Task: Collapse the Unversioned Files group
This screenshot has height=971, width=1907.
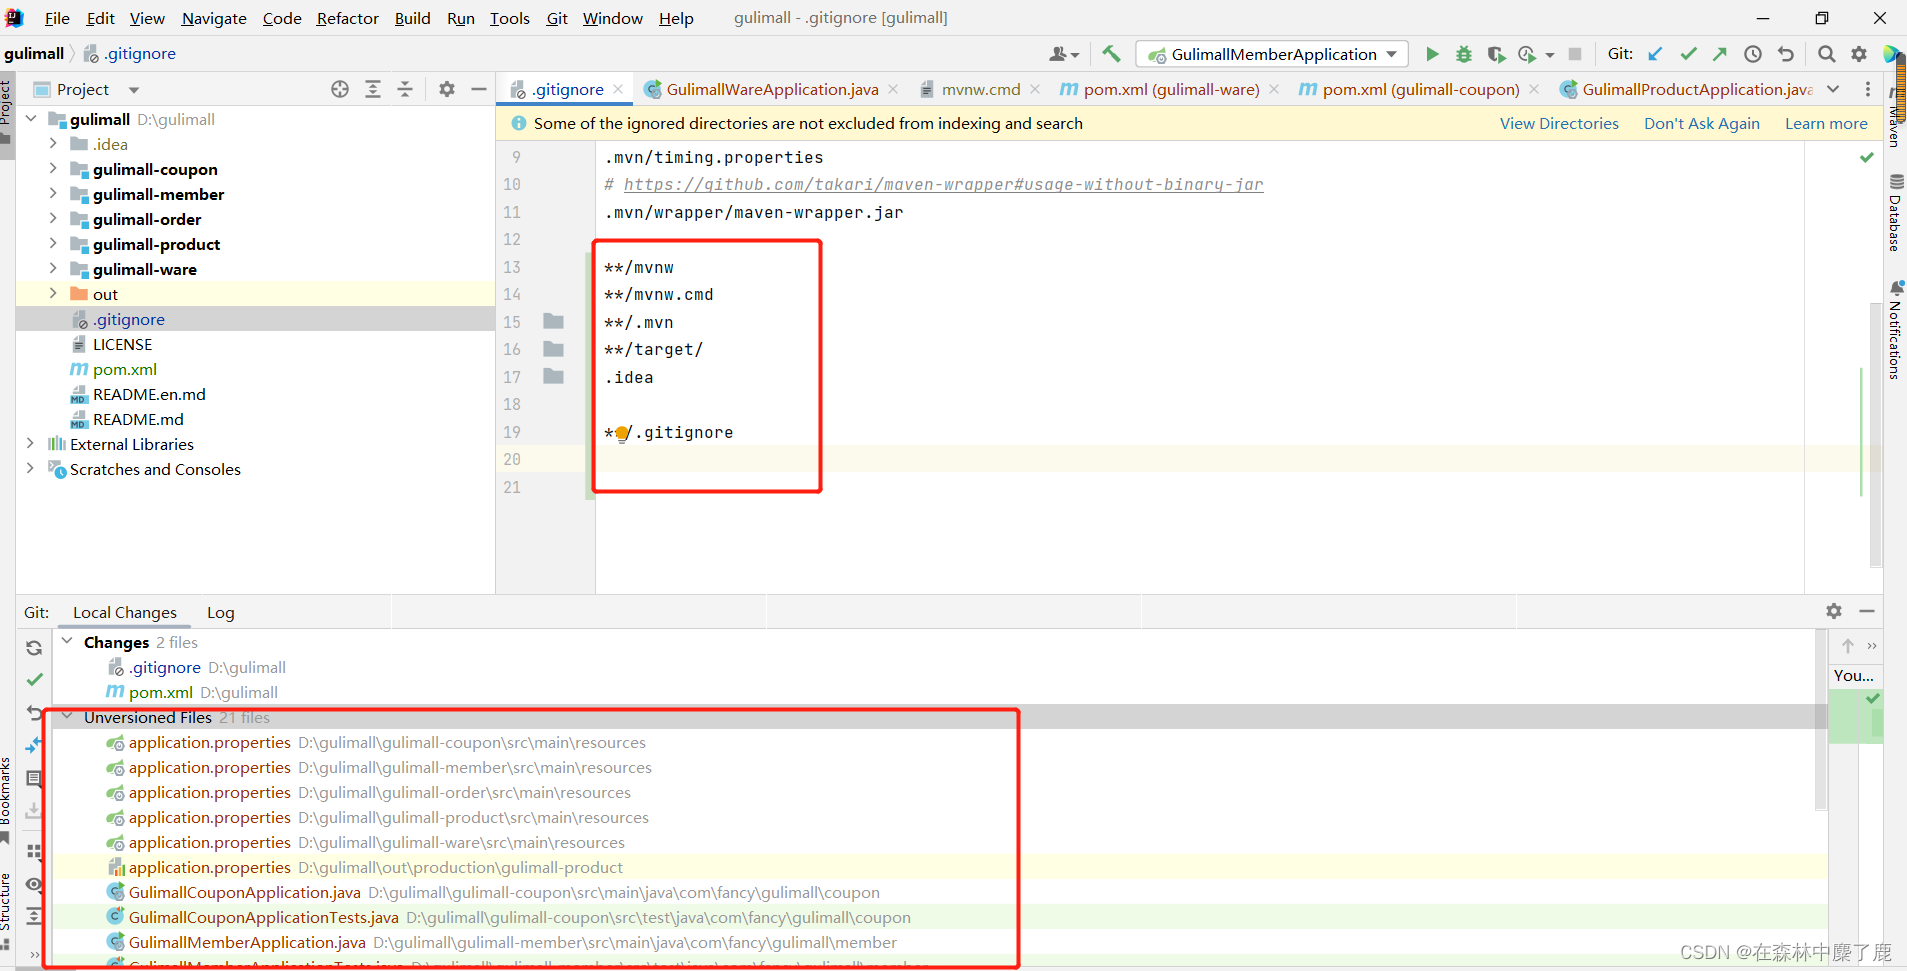Action: tap(67, 717)
